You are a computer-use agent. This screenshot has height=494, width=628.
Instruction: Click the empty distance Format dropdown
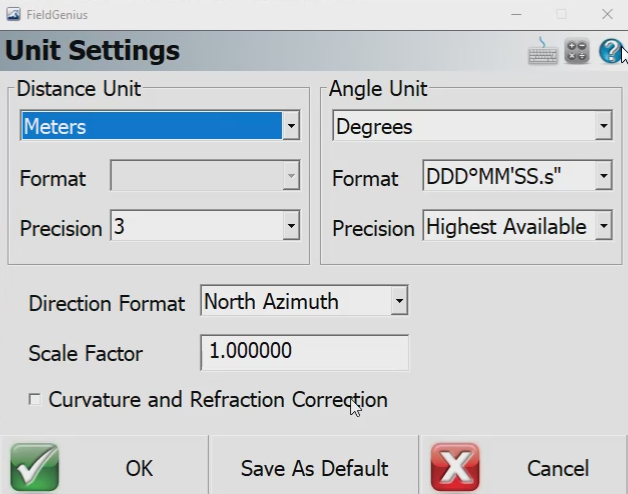tap(204, 178)
